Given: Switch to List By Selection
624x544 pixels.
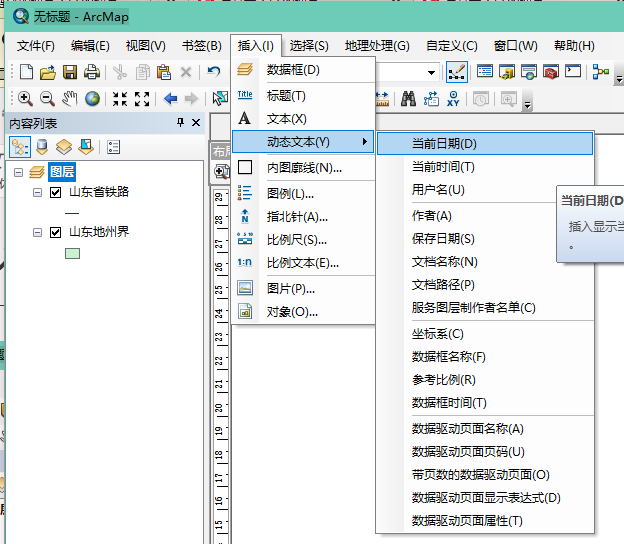Looking at the screenshot, I should click(86, 147).
